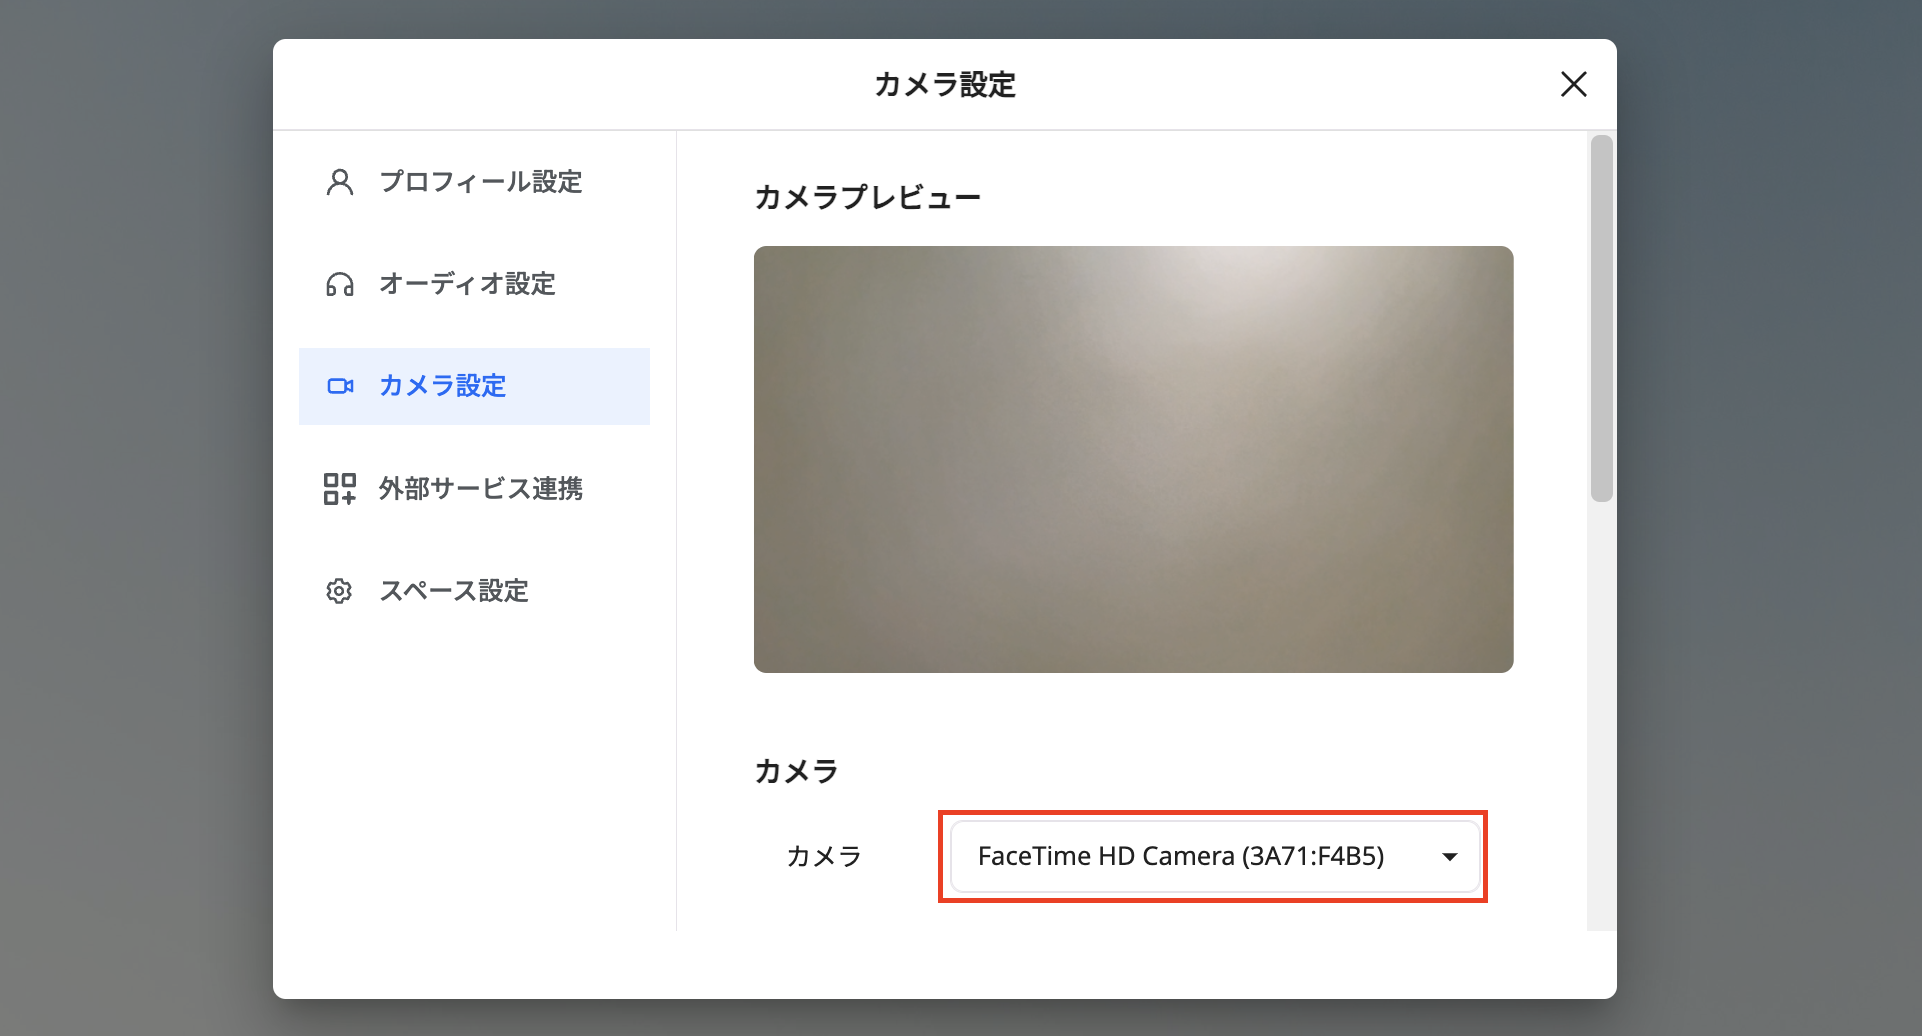Click the grid-plus icon for 外部サービス連携
The height and width of the screenshot is (1036, 1922).
click(340, 489)
